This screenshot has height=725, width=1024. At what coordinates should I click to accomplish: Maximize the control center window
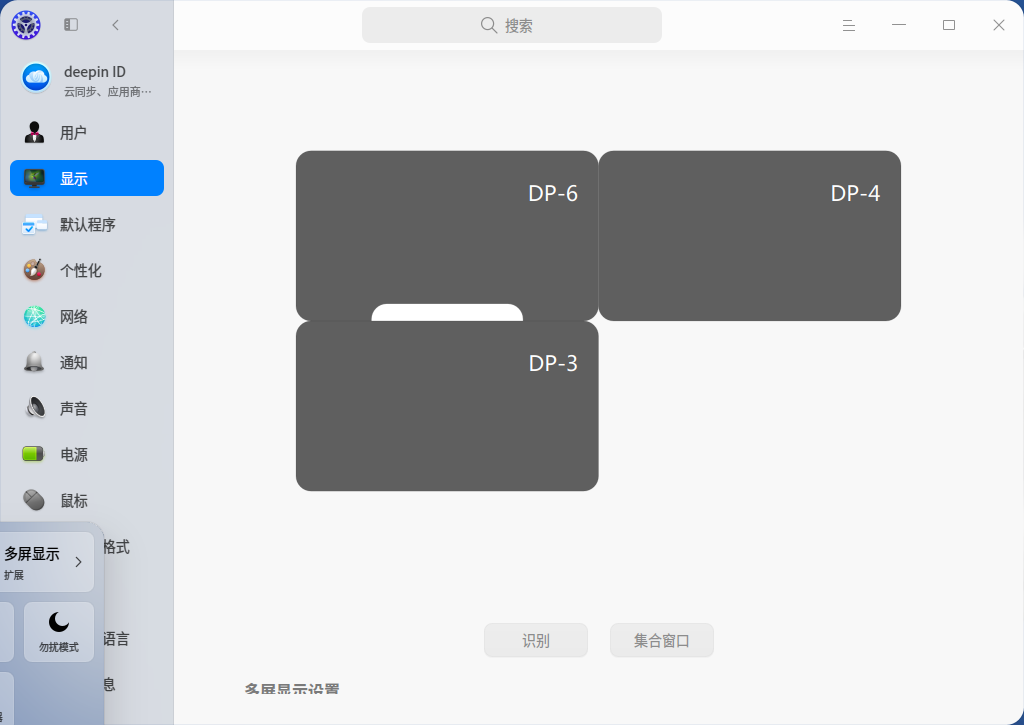[949, 25]
